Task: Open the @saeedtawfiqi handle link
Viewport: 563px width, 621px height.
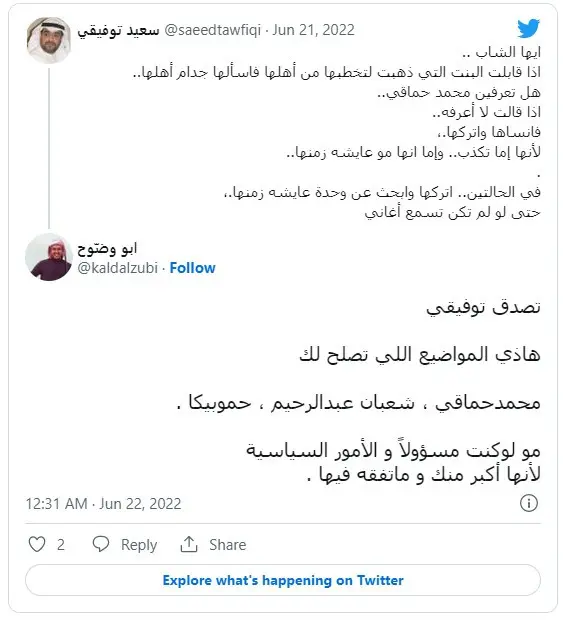Action: [212, 30]
